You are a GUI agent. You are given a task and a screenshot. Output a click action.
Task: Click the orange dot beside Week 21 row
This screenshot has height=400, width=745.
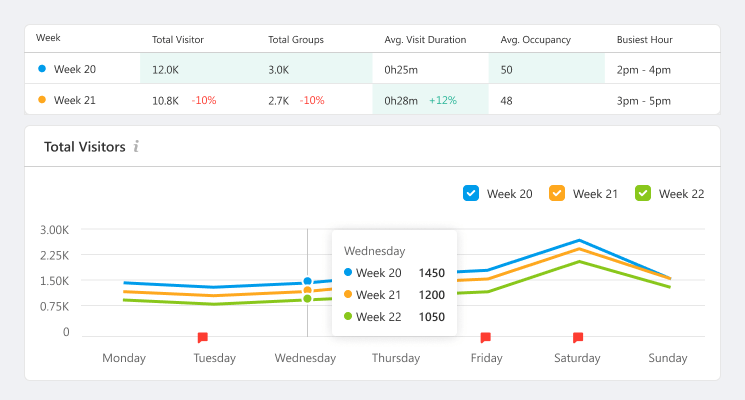[x=41, y=100]
